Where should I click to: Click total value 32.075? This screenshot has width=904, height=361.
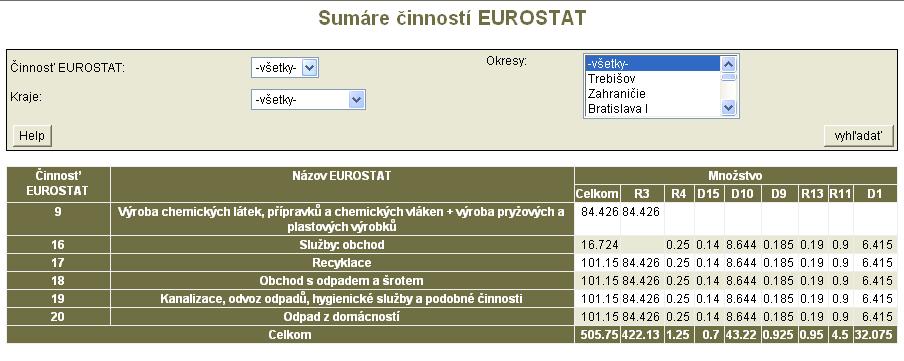(875, 334)
